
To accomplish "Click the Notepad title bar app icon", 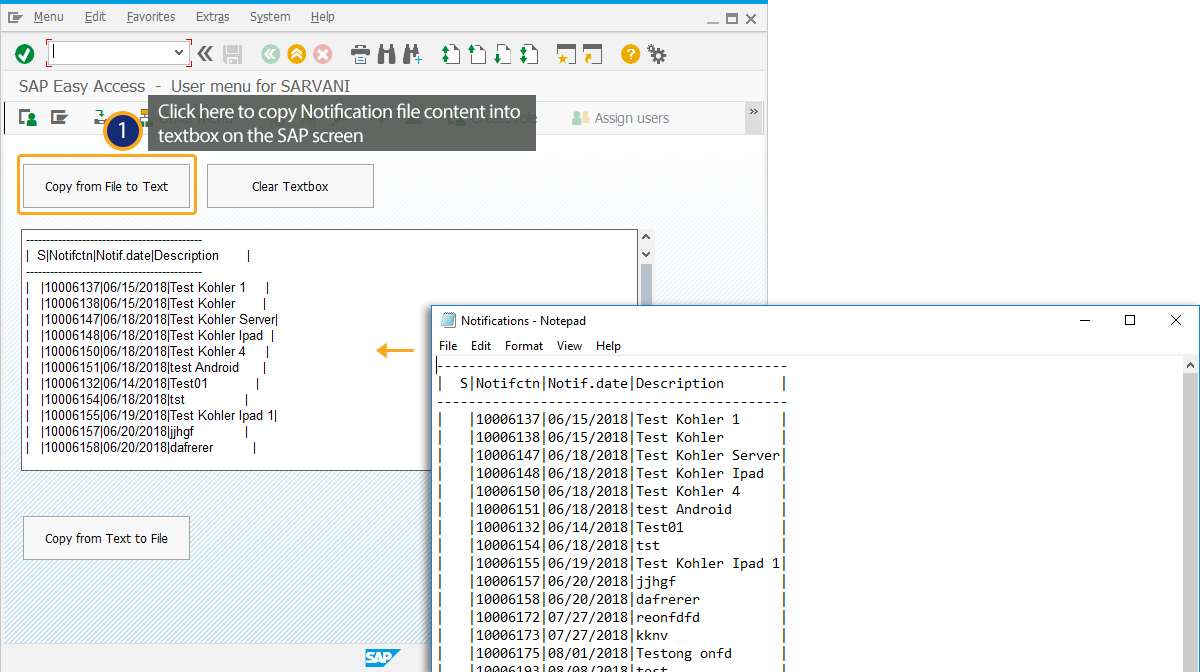I will point(449,320).
